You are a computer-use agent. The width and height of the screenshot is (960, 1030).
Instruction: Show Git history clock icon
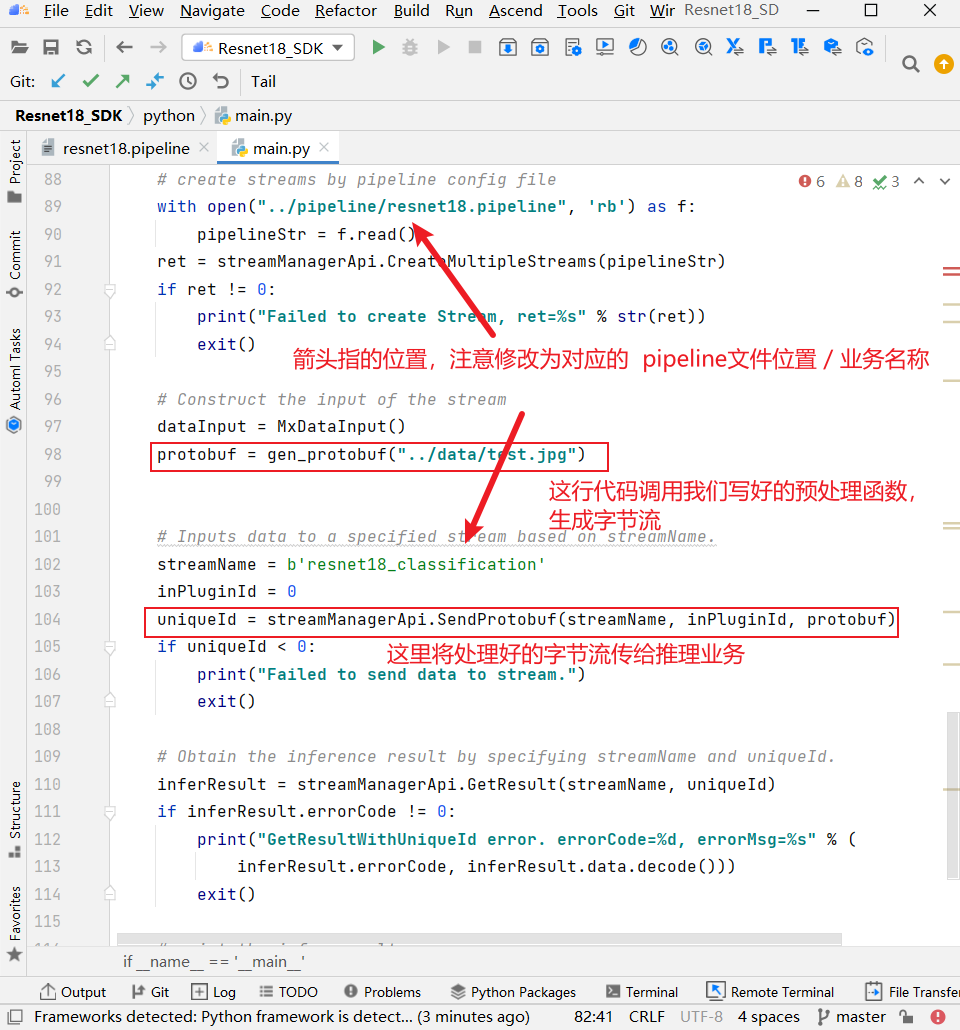point(188,81)
